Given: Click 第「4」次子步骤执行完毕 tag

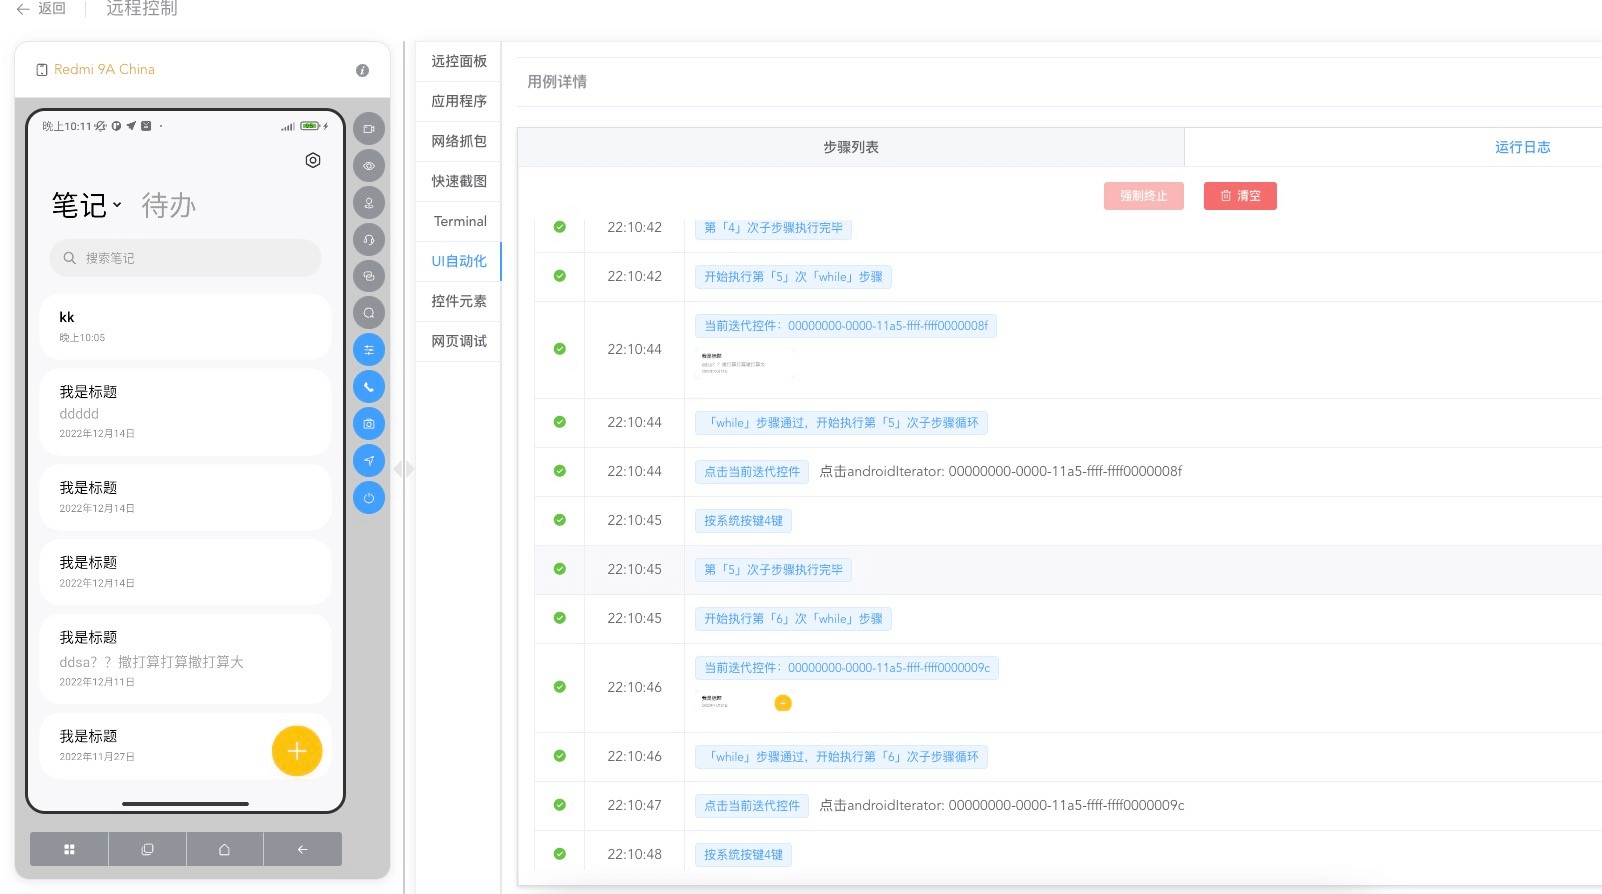Looking at the screenshot, I should (x=773, y=228).
